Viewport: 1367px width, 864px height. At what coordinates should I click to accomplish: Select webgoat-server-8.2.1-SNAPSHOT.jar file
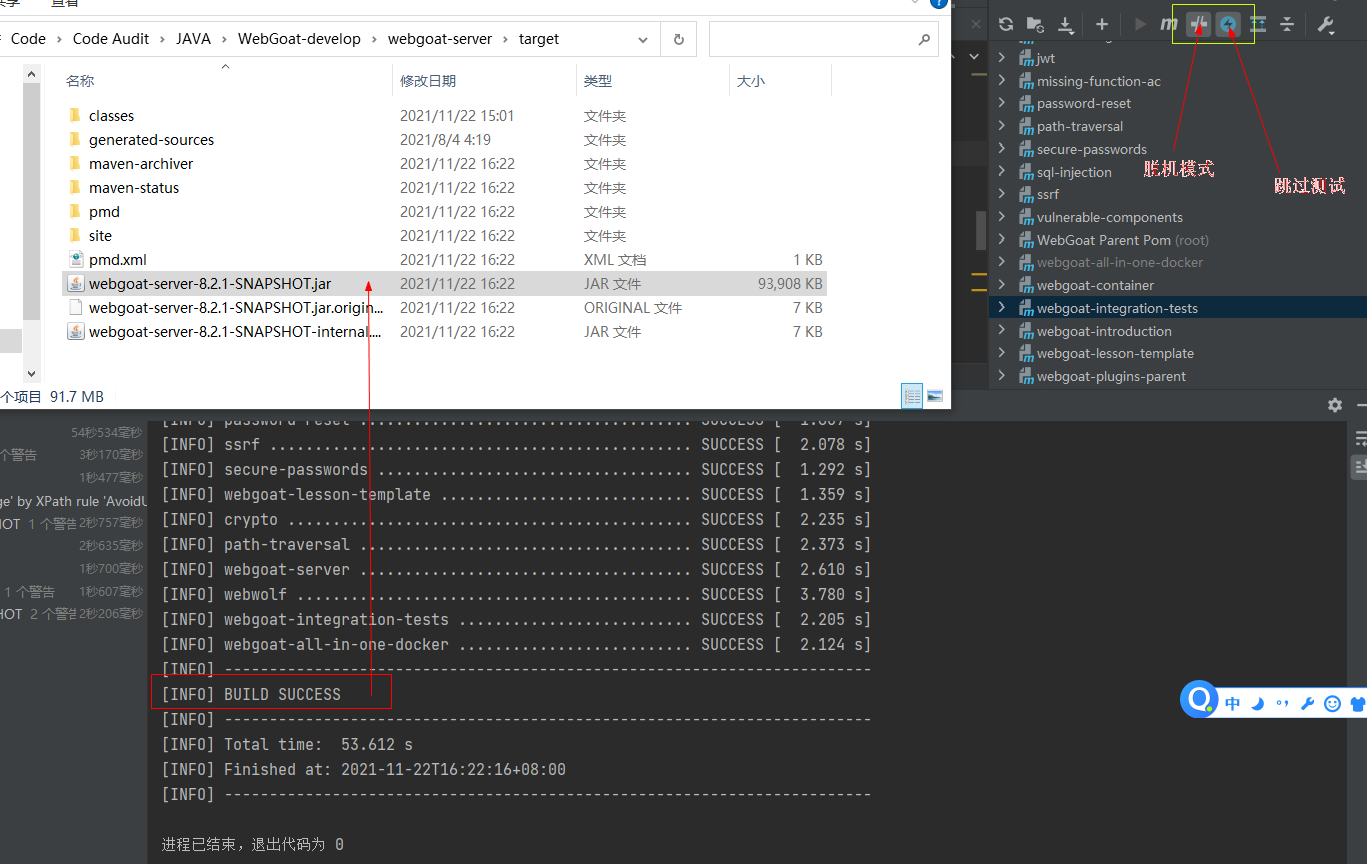coord(444,284)
